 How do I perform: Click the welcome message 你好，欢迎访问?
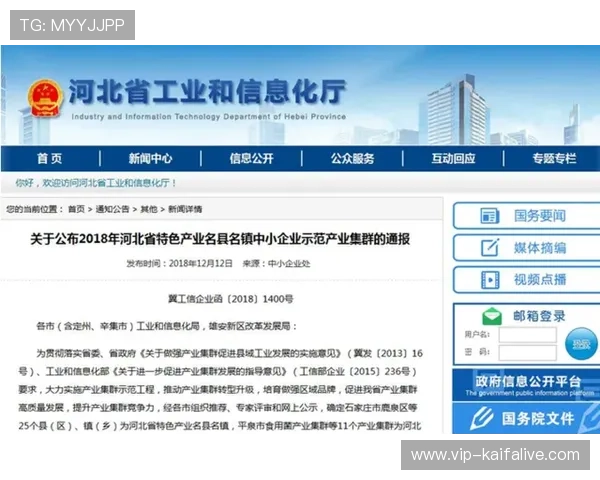click(96, 183)
